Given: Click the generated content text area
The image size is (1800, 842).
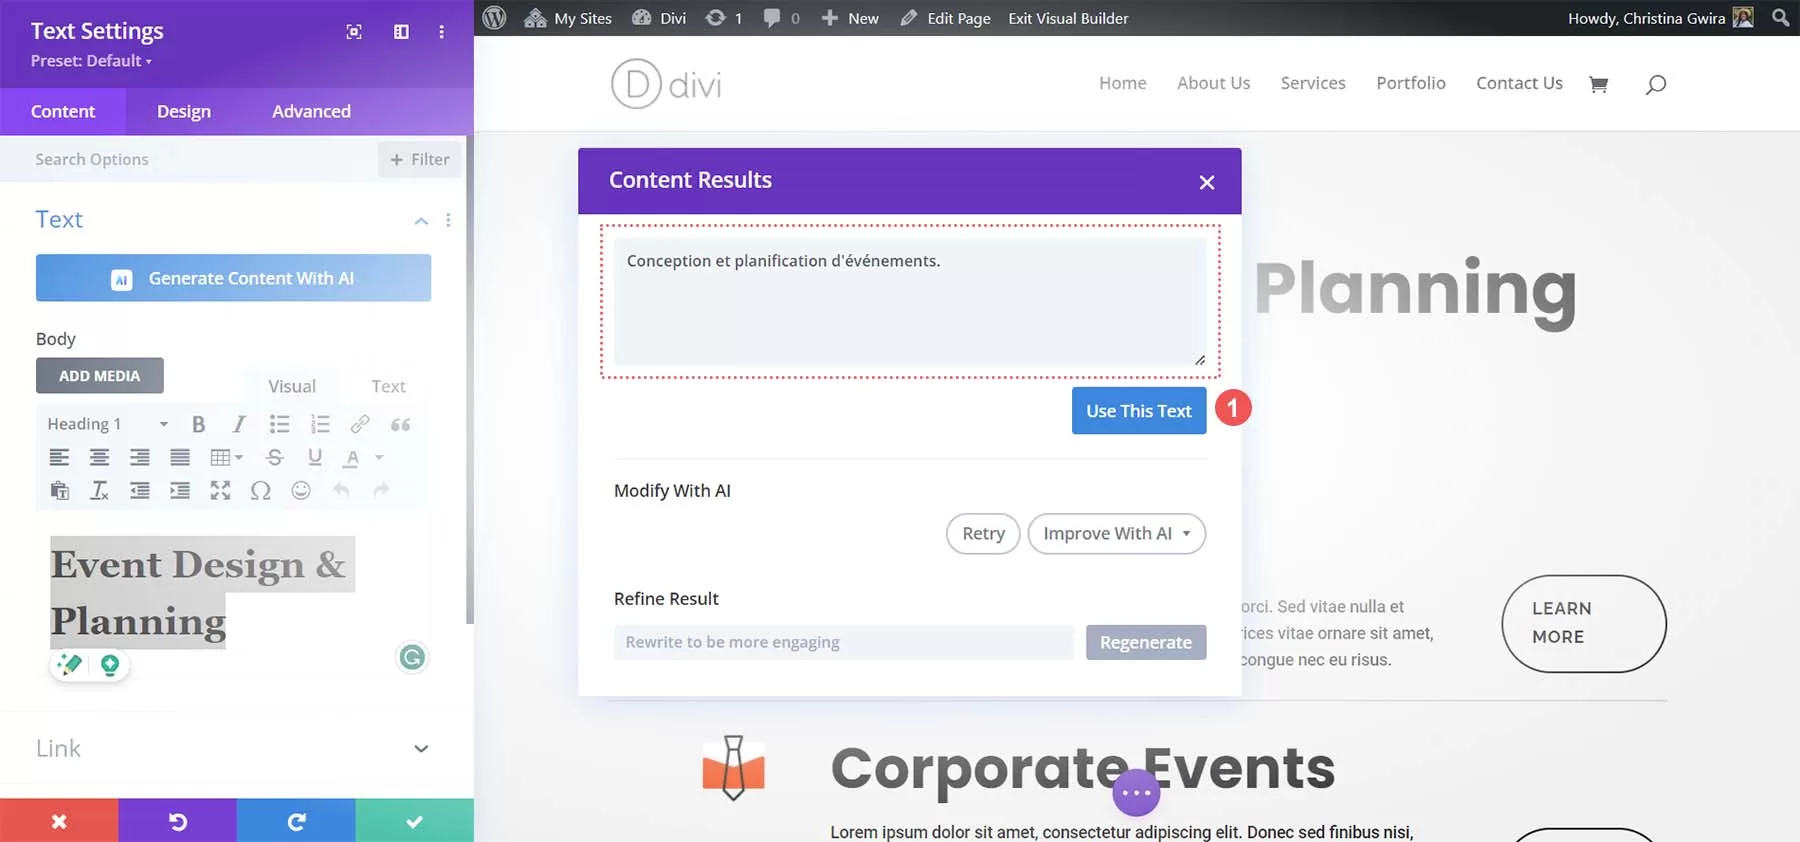Looking at the screenshot, I should (910, 301).
